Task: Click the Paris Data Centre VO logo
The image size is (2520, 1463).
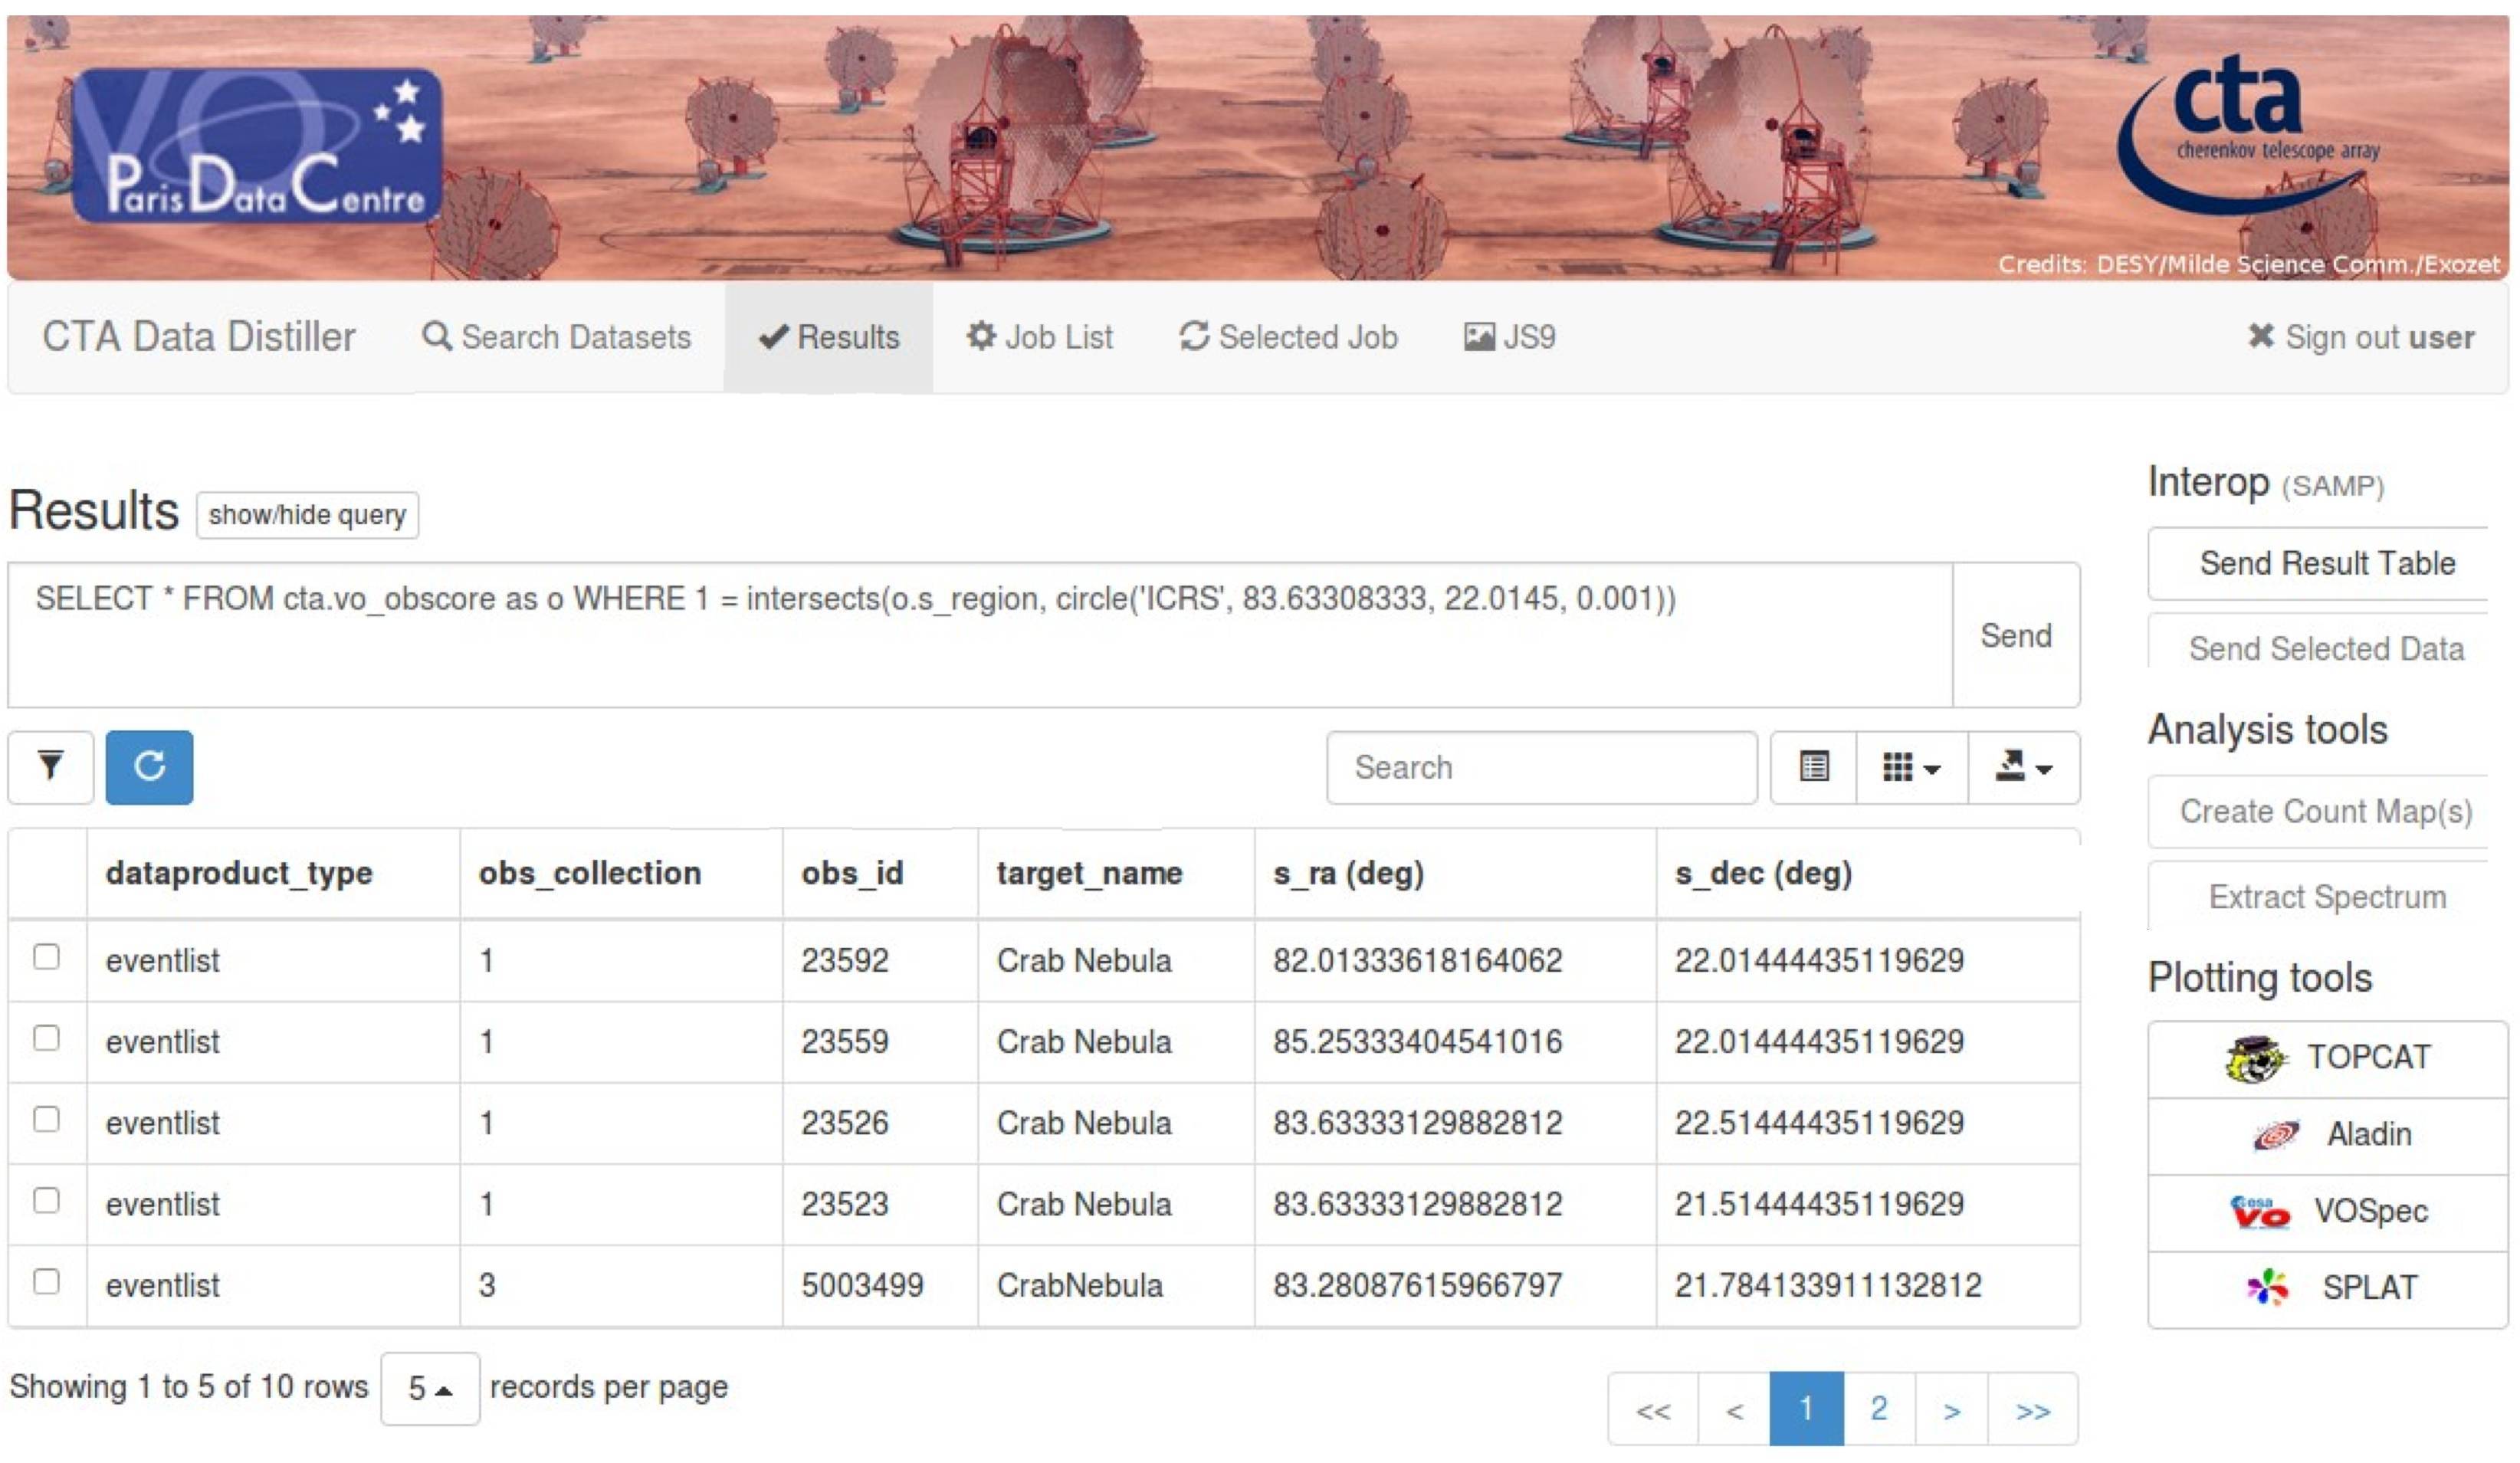Action: coord(258,145)
